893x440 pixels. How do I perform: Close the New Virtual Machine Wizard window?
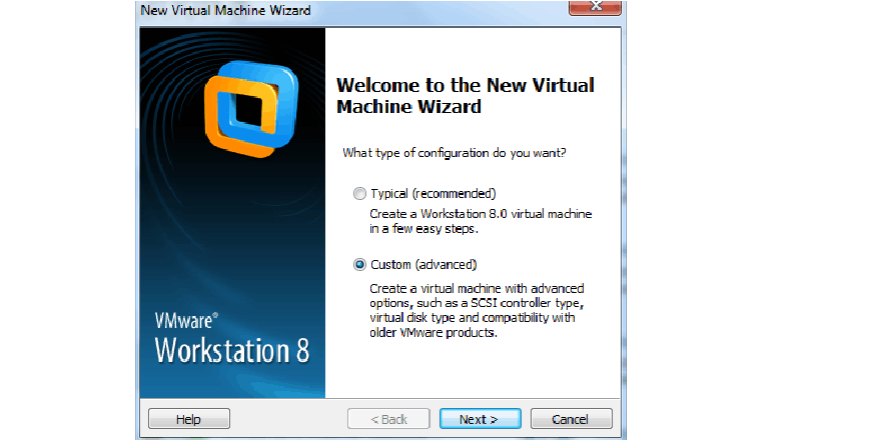point(595,6)
